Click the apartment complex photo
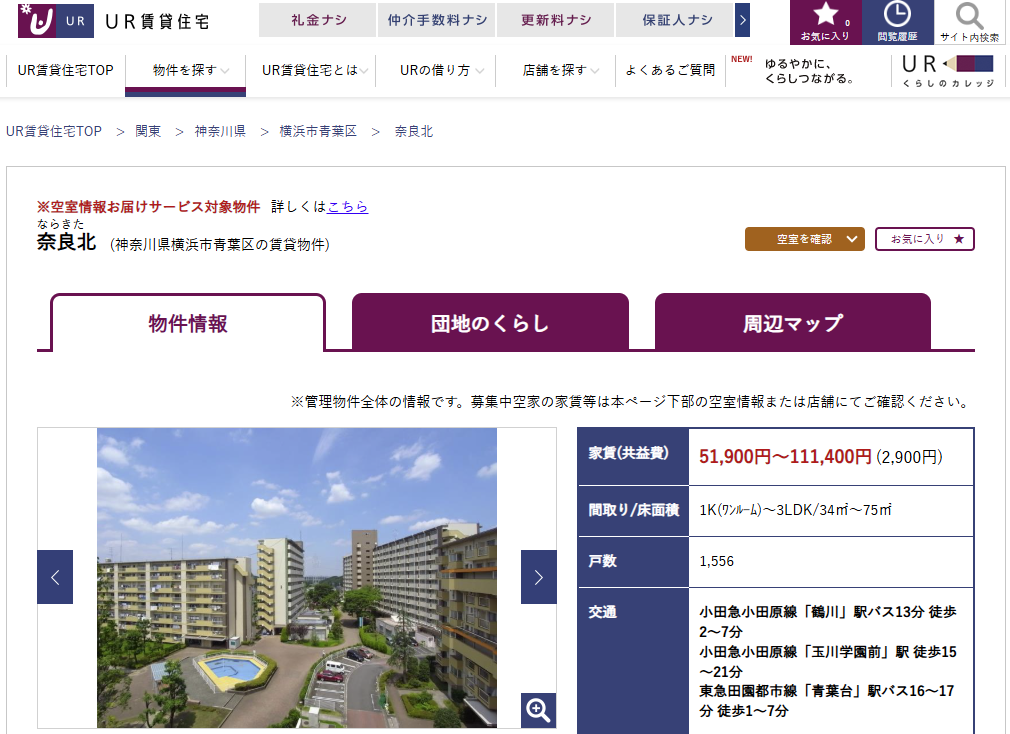The width and height of the screenshot is (1010, 734). coord(296,577)
